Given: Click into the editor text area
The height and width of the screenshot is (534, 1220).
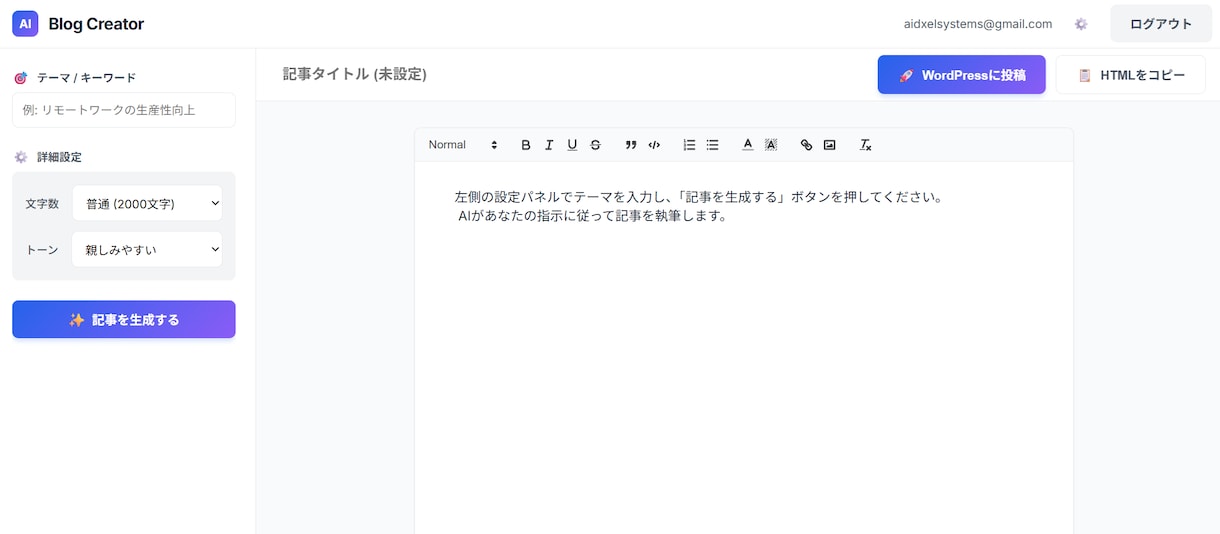Looking at the screenshot, I should [744, 346].
